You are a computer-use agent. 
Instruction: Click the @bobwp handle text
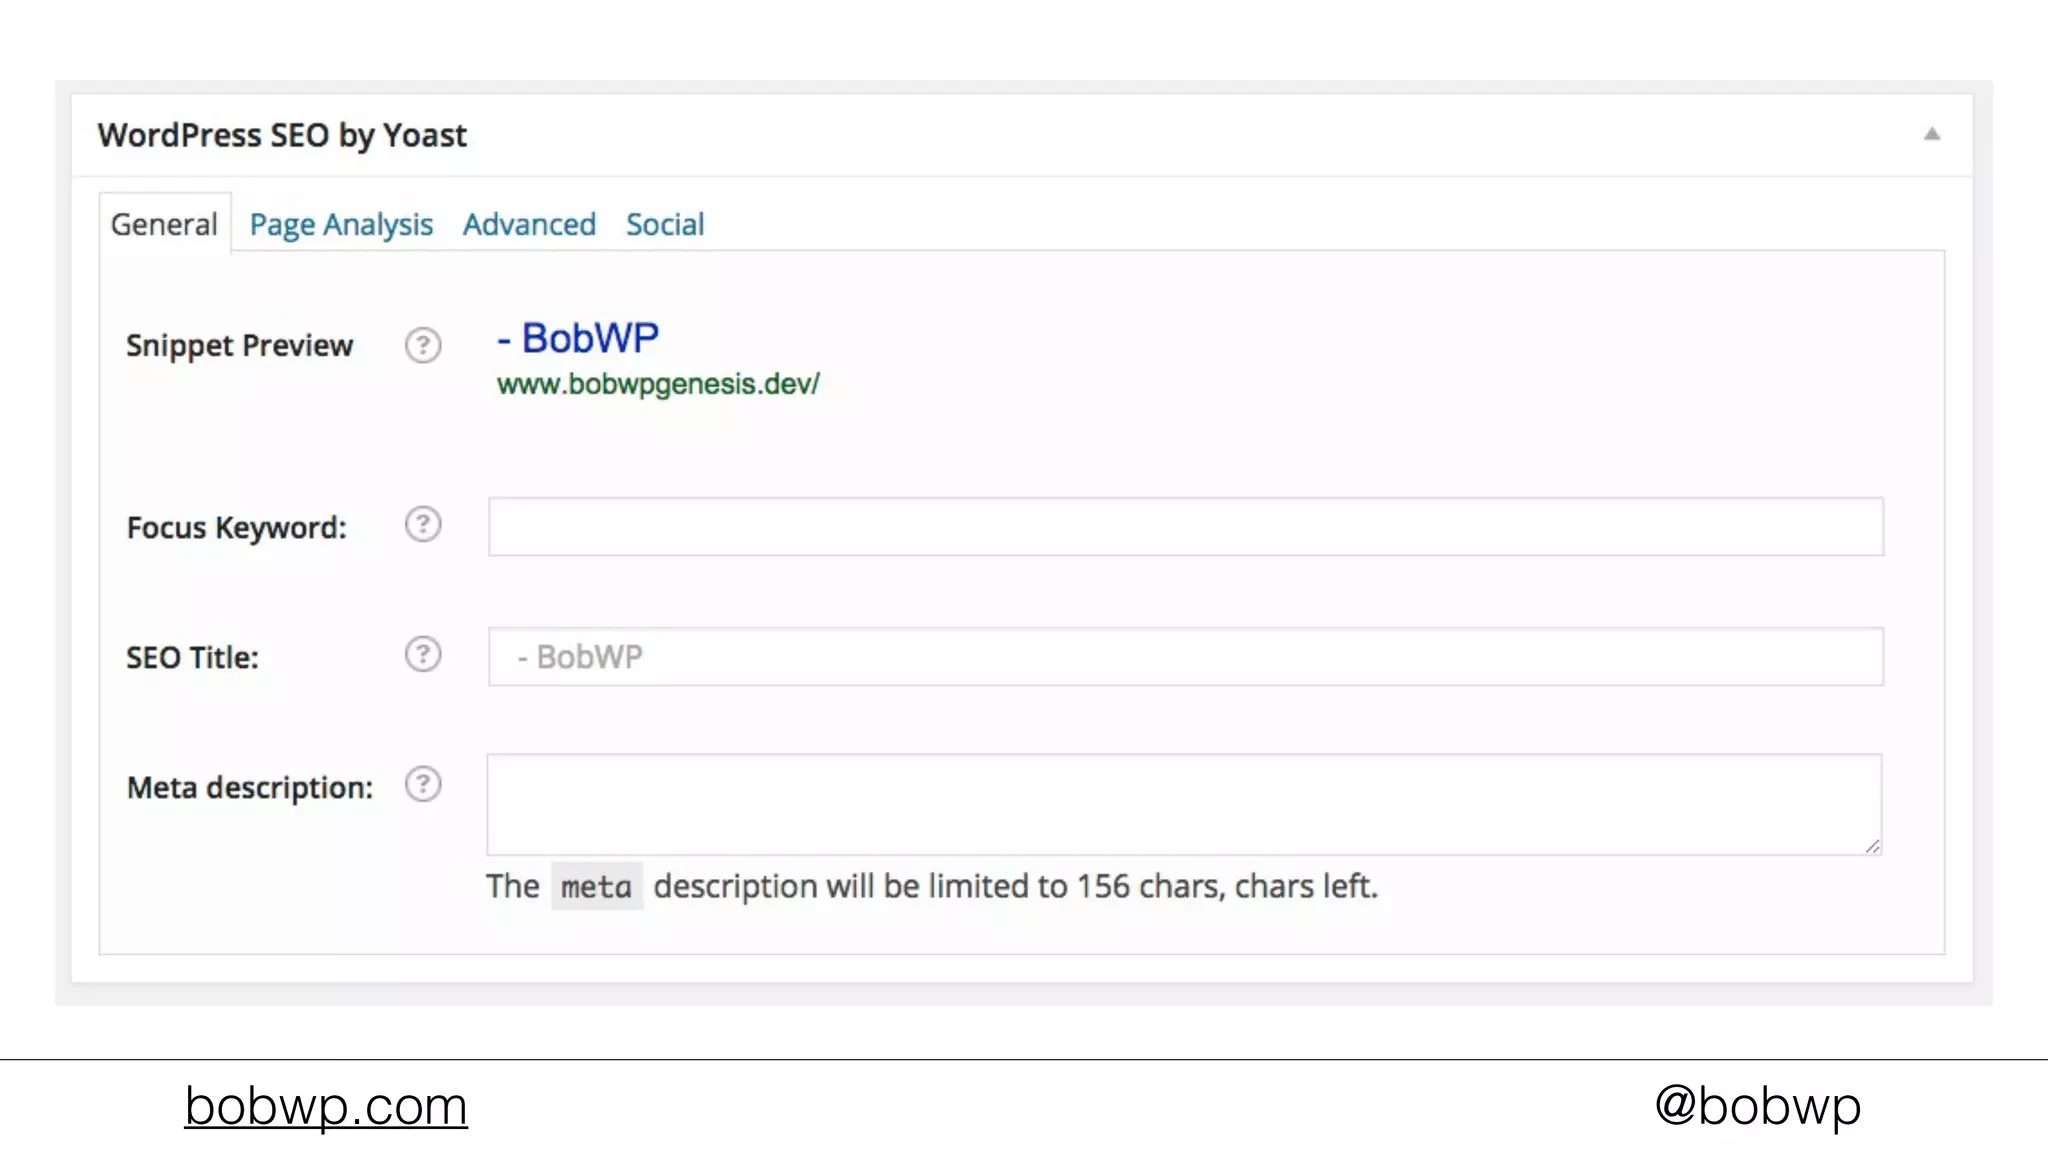point(1757,1106)
